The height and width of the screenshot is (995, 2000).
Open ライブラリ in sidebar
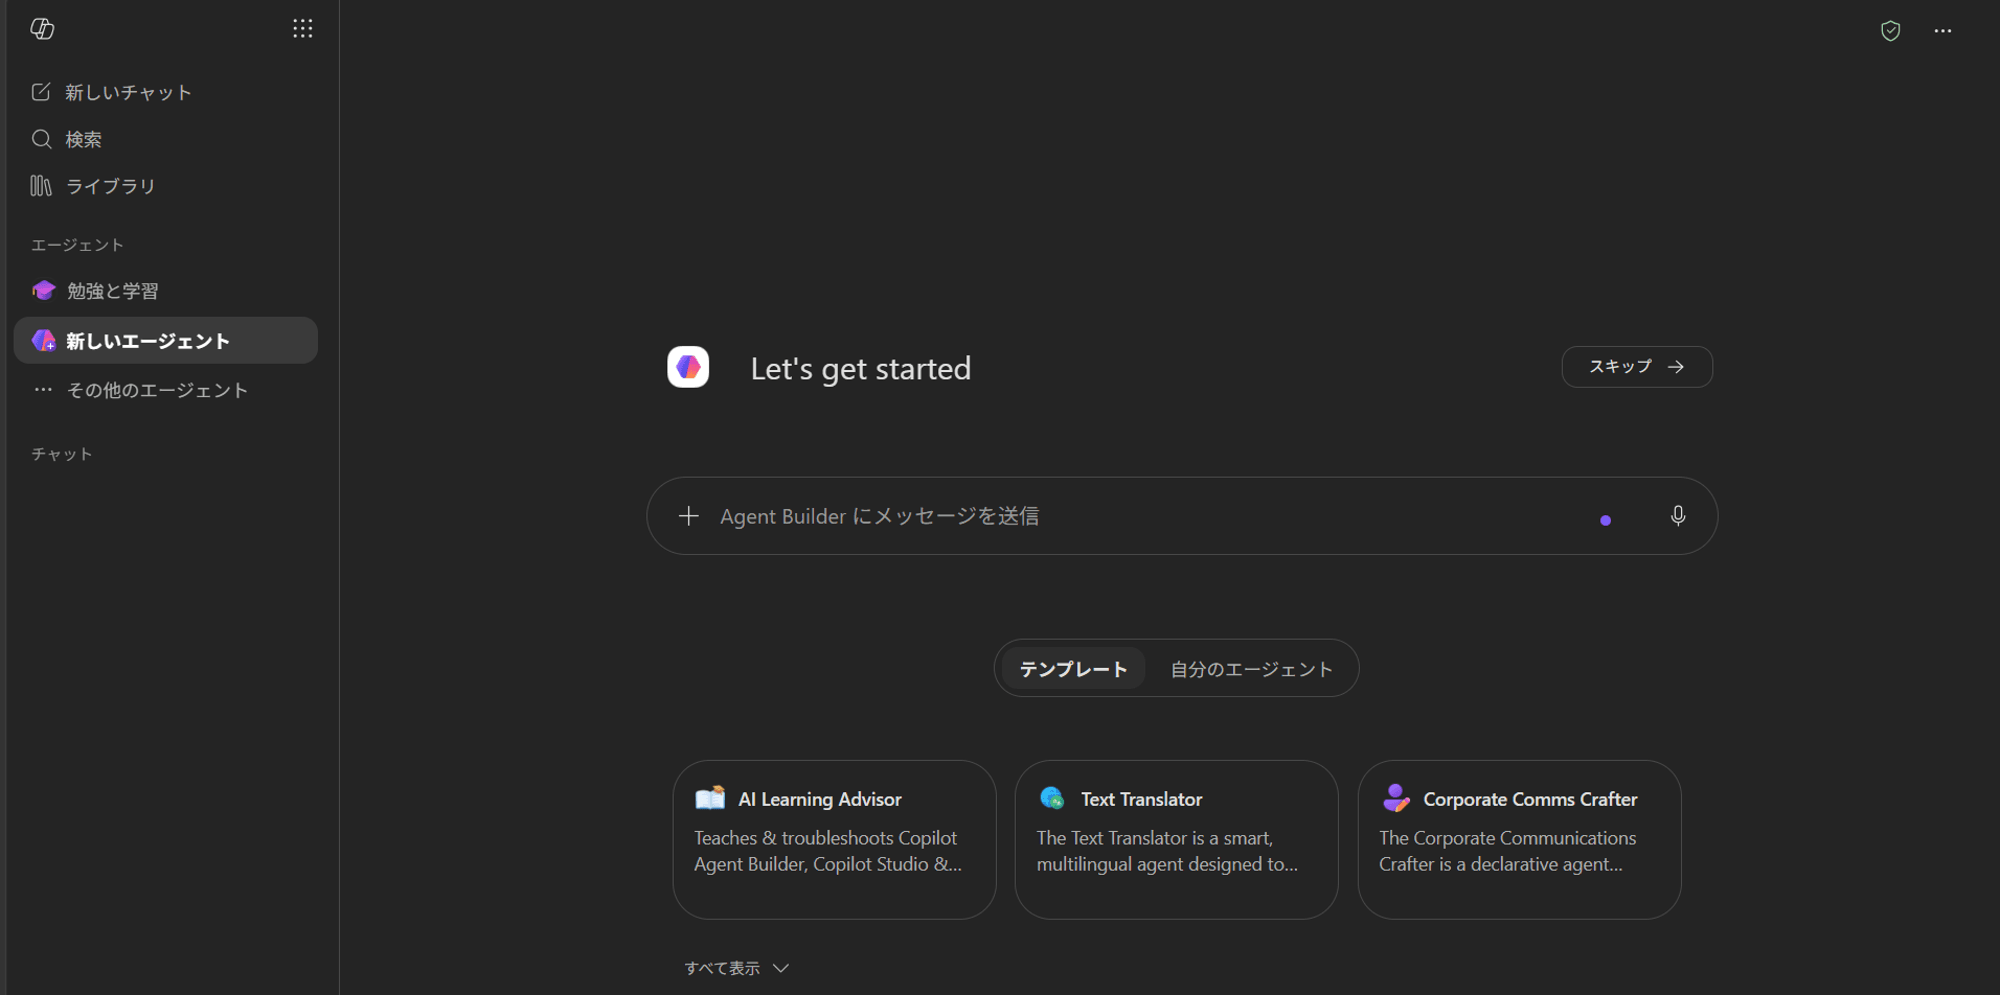166,186
